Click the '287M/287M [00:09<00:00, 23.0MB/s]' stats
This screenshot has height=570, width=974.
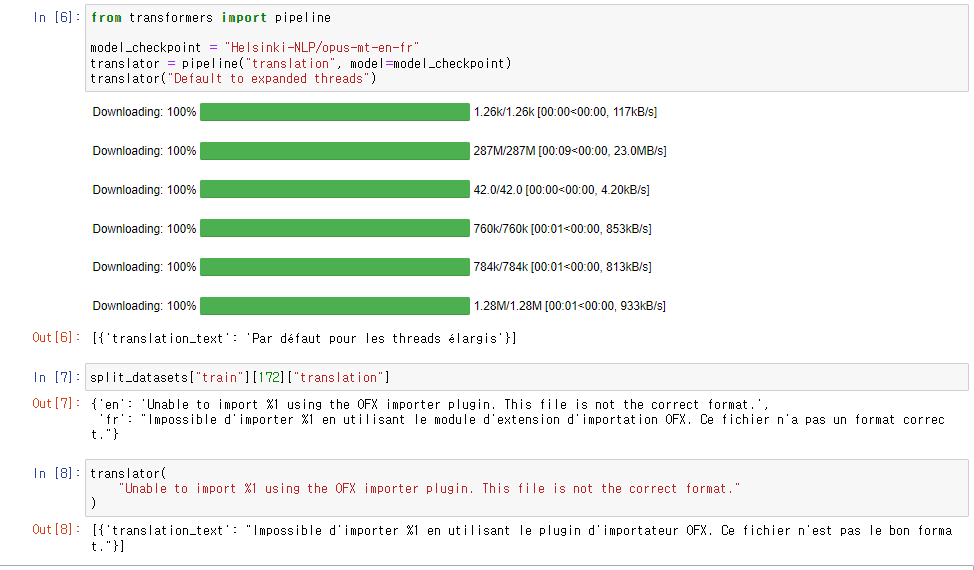tap(570, 151)
